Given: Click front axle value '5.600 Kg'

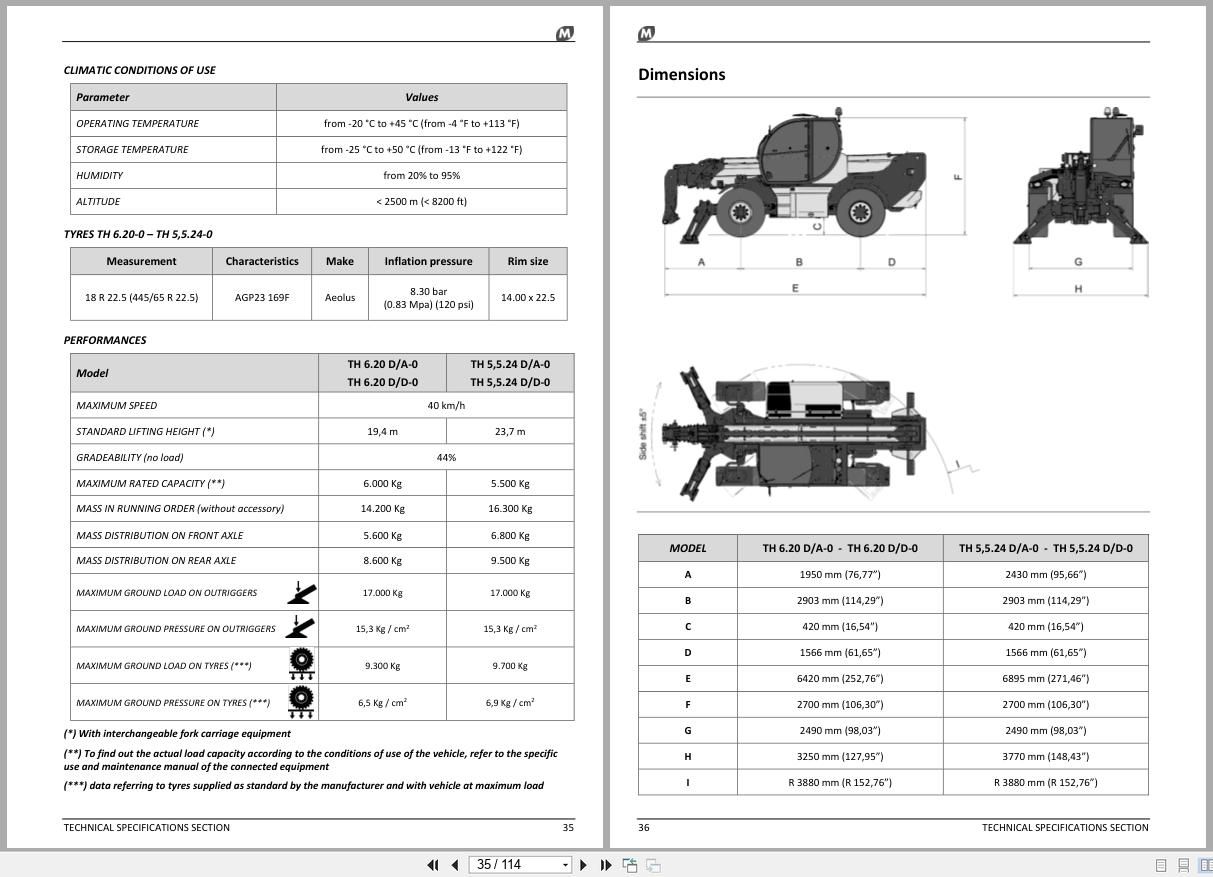Looking at the screenshot, I should [x=382, y=535].
